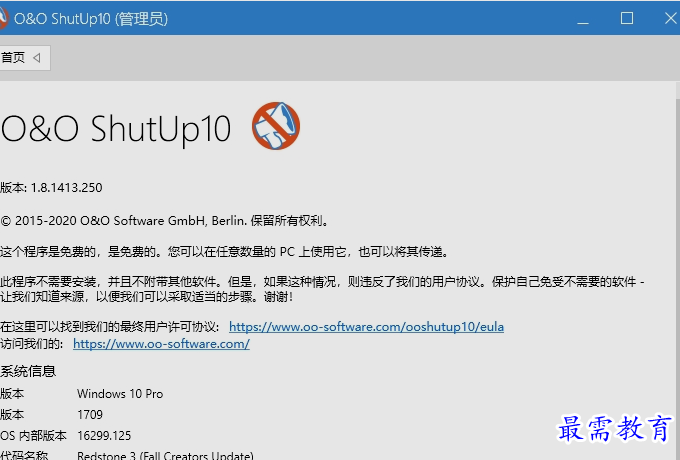This screenshot has width=680, height=460.
Task: Click the paragraph starting 此程序不需要安装
Action: click(322, 289)
